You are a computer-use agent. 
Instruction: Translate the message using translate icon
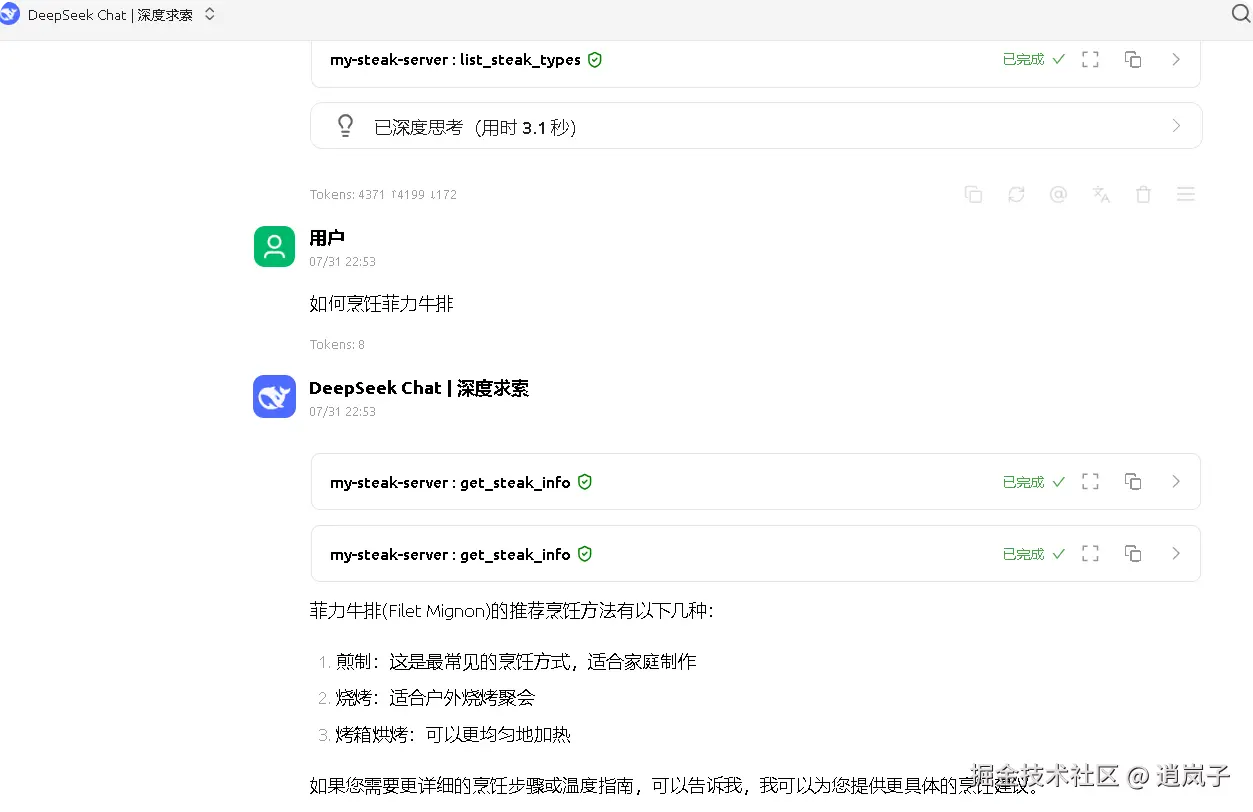(x=1101, y=195)
